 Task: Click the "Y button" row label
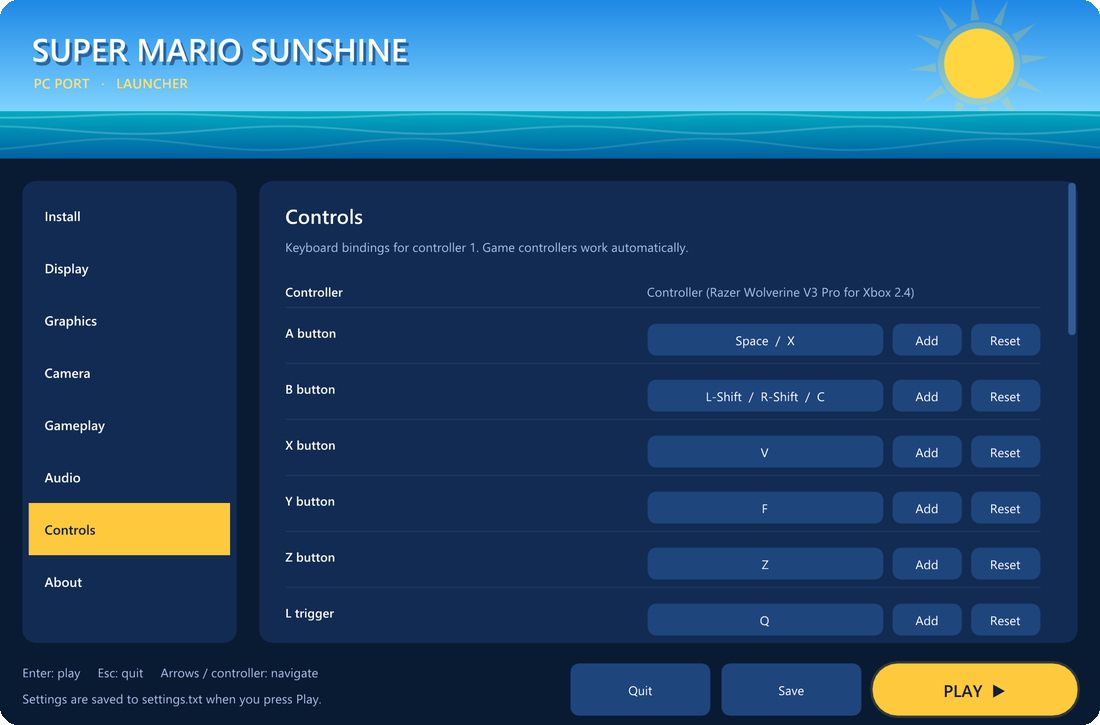[x=309, y=501]
